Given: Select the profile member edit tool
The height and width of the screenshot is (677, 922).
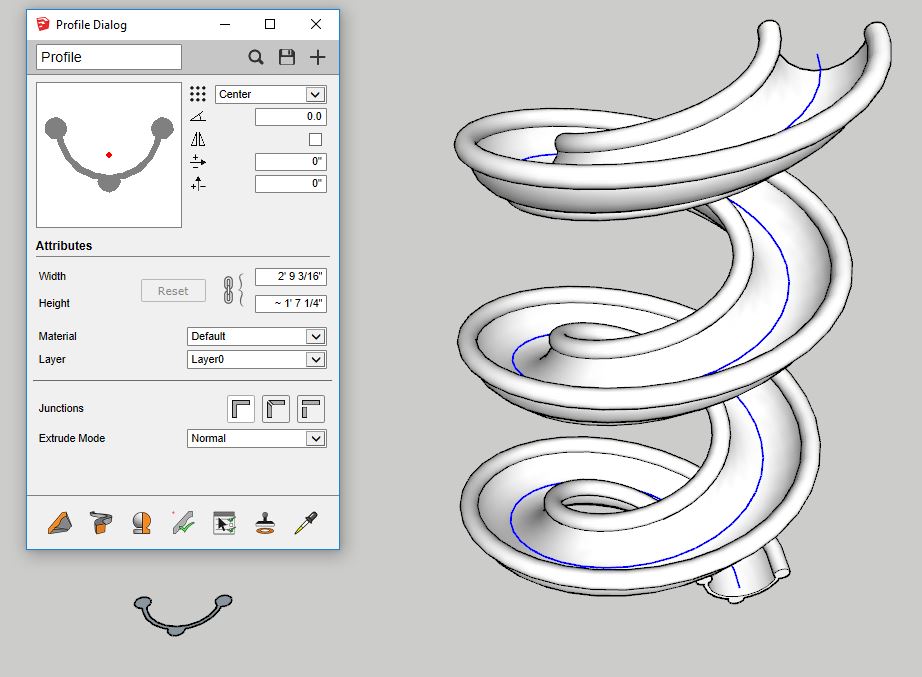Looking at the screenshot, I should [183, 522].
